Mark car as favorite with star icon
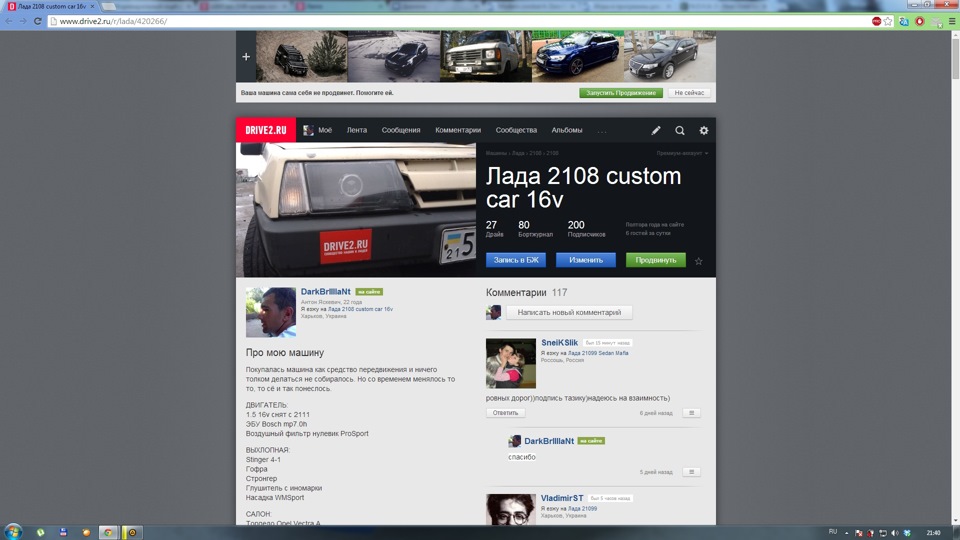The height and width of the screenshot is (540, 960). tap(699, 261)
